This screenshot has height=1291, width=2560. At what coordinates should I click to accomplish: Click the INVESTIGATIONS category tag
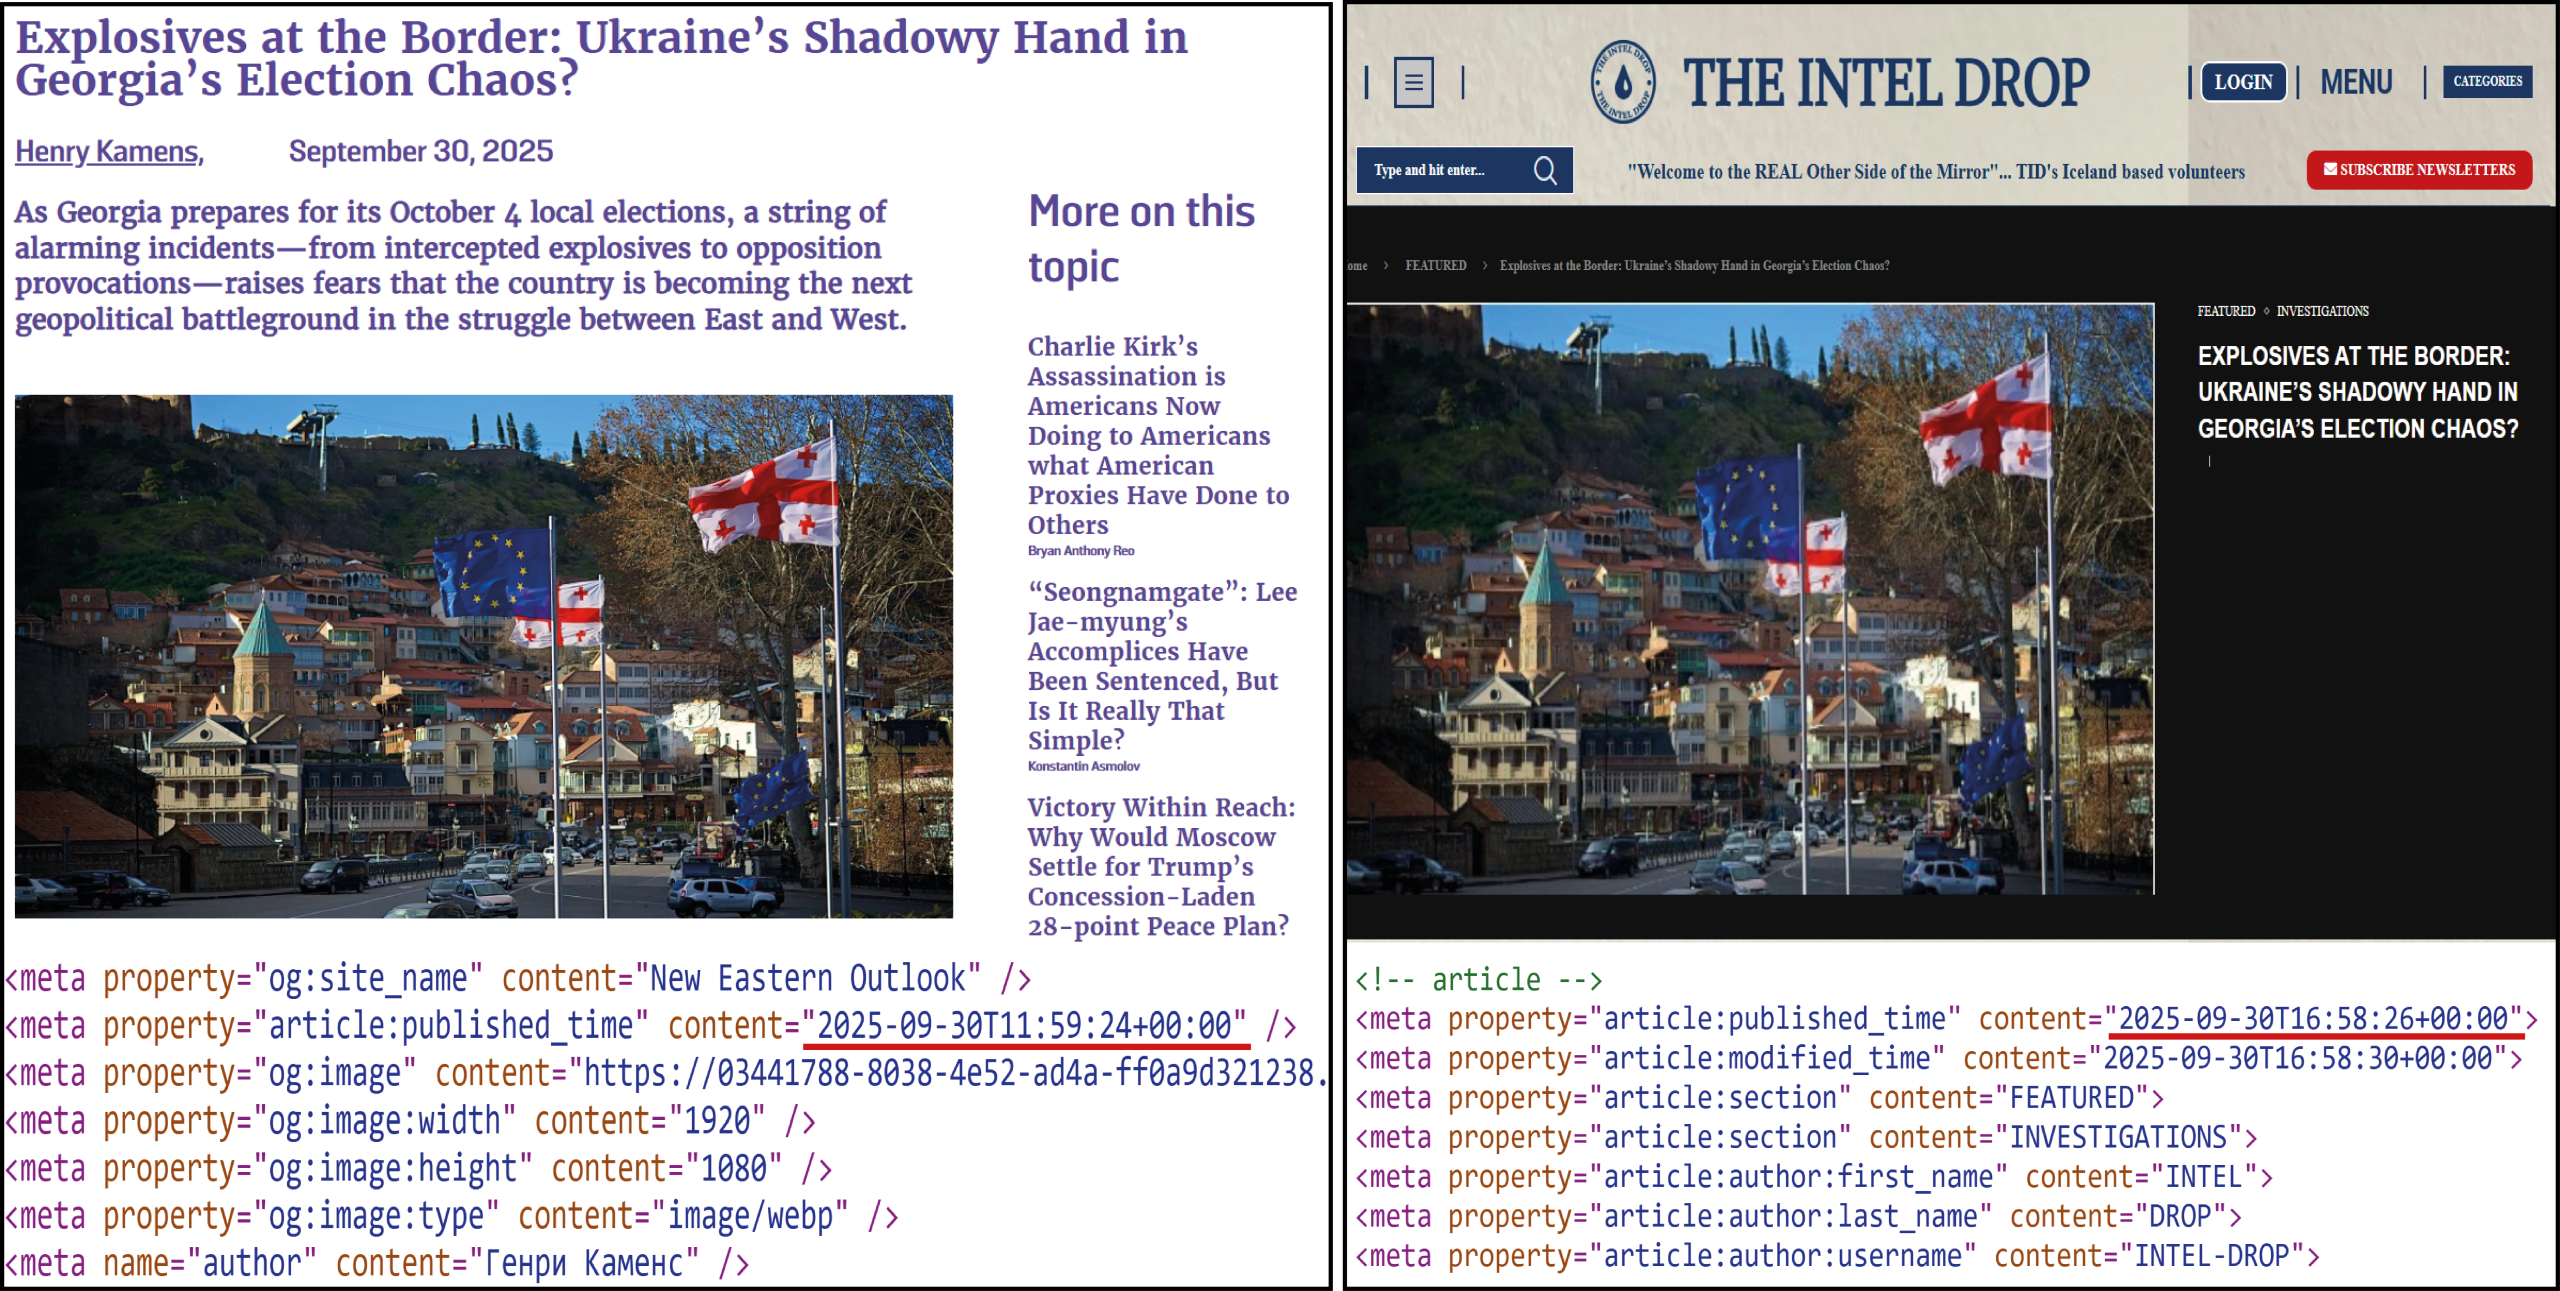(x=2322, y=311)
